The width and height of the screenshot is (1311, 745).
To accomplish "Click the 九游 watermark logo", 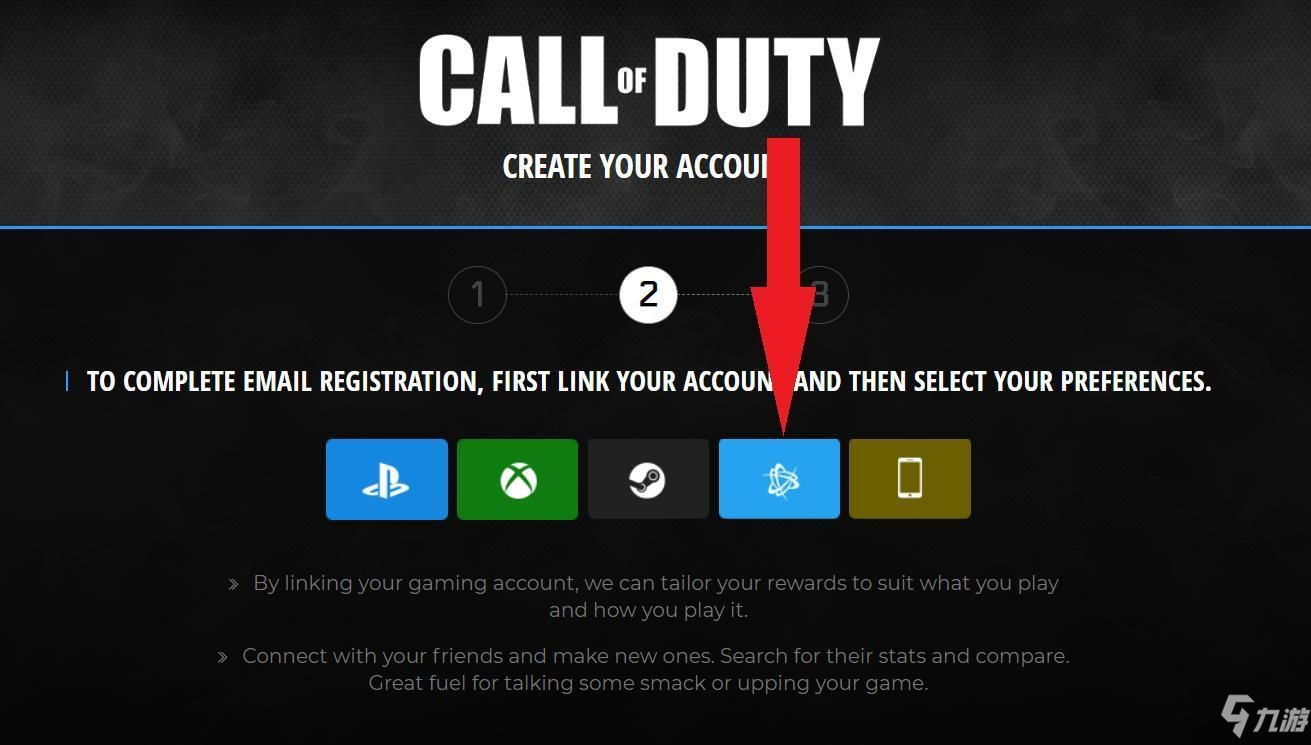I will 1264,717.
